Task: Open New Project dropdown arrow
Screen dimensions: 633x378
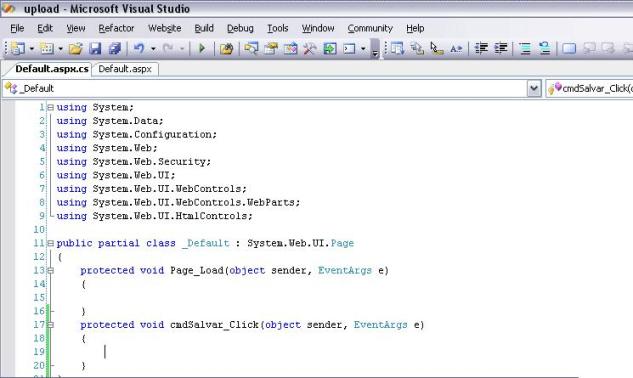Action: click(31, 49)
